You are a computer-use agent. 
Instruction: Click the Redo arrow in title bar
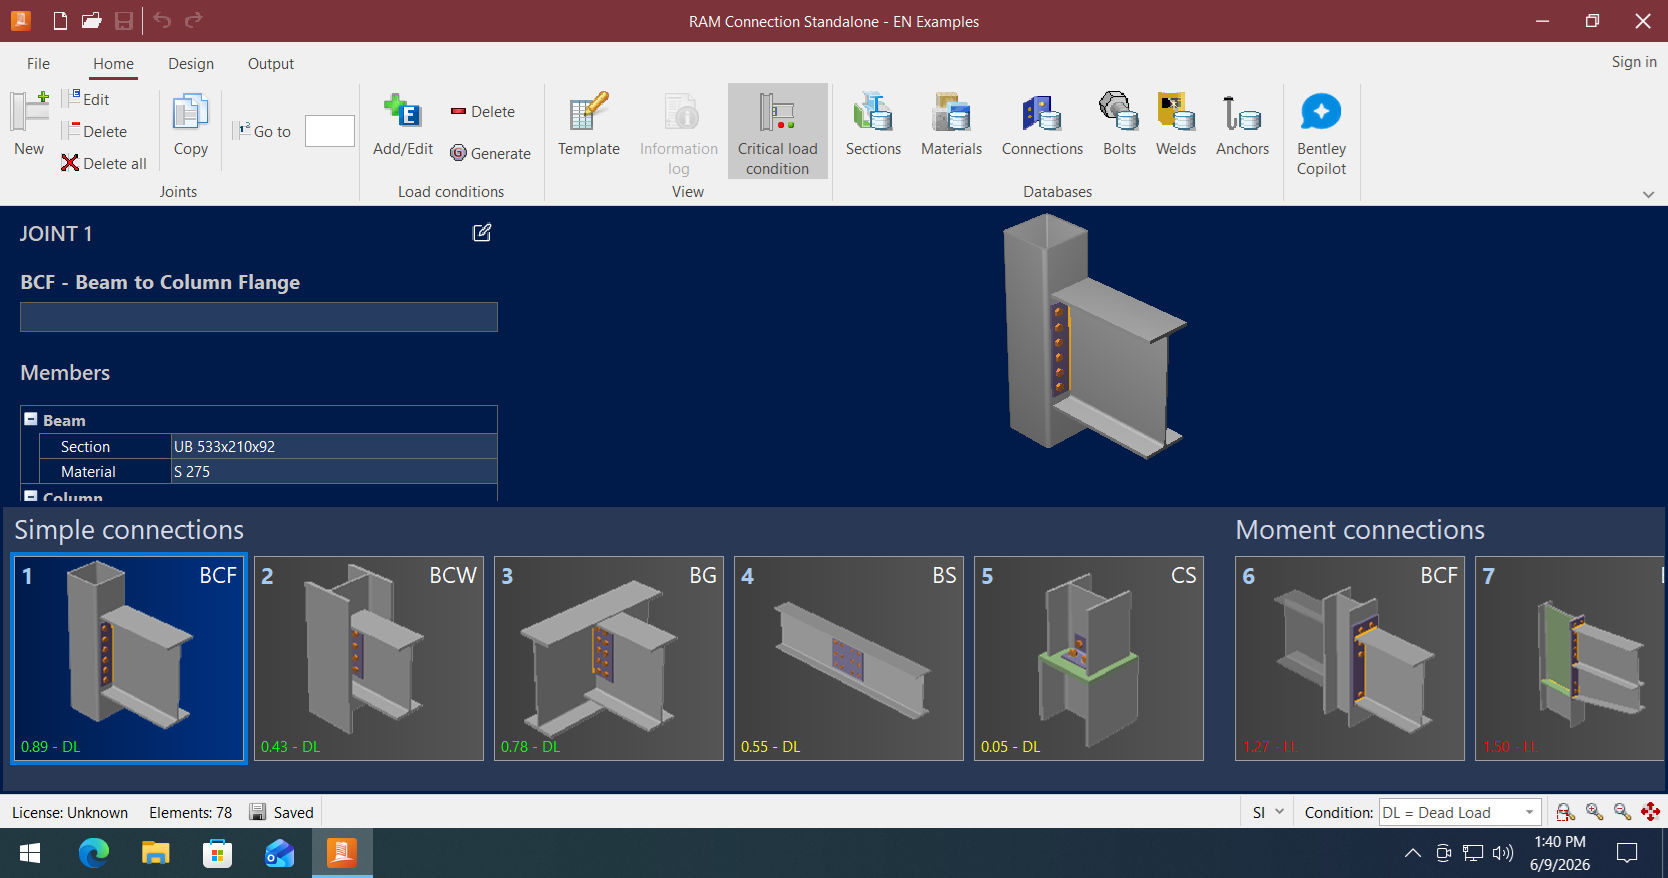(x=194, y=20)
